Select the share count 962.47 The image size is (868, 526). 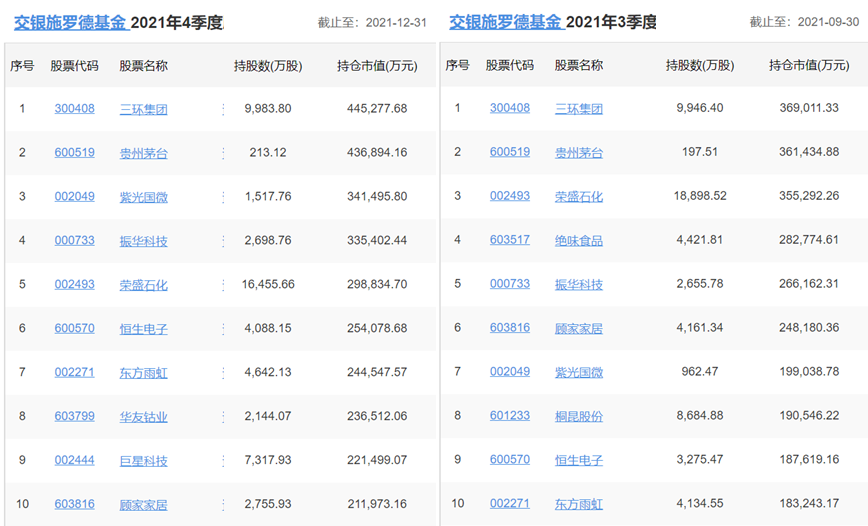(x=700, y=372)
